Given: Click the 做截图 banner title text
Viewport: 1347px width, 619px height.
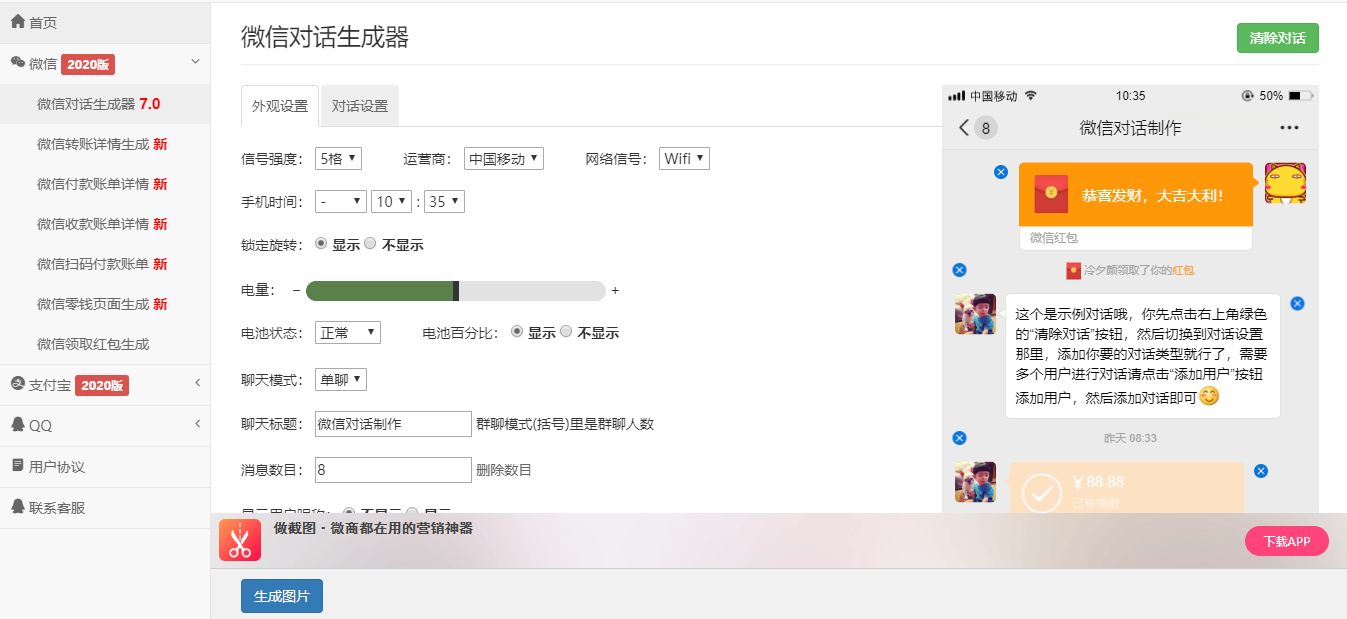Looking at the screenshot, I should [373, 528].
